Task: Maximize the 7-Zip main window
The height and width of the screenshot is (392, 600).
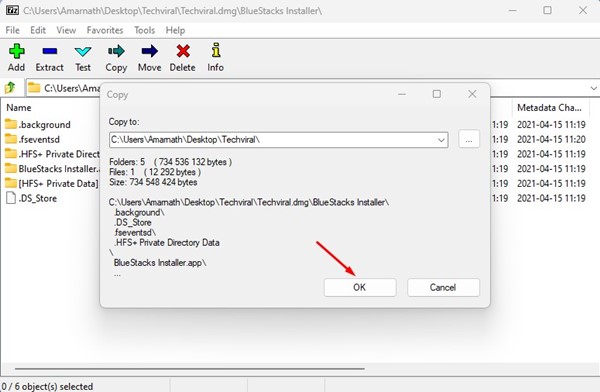Action: [x=548, y=10]
